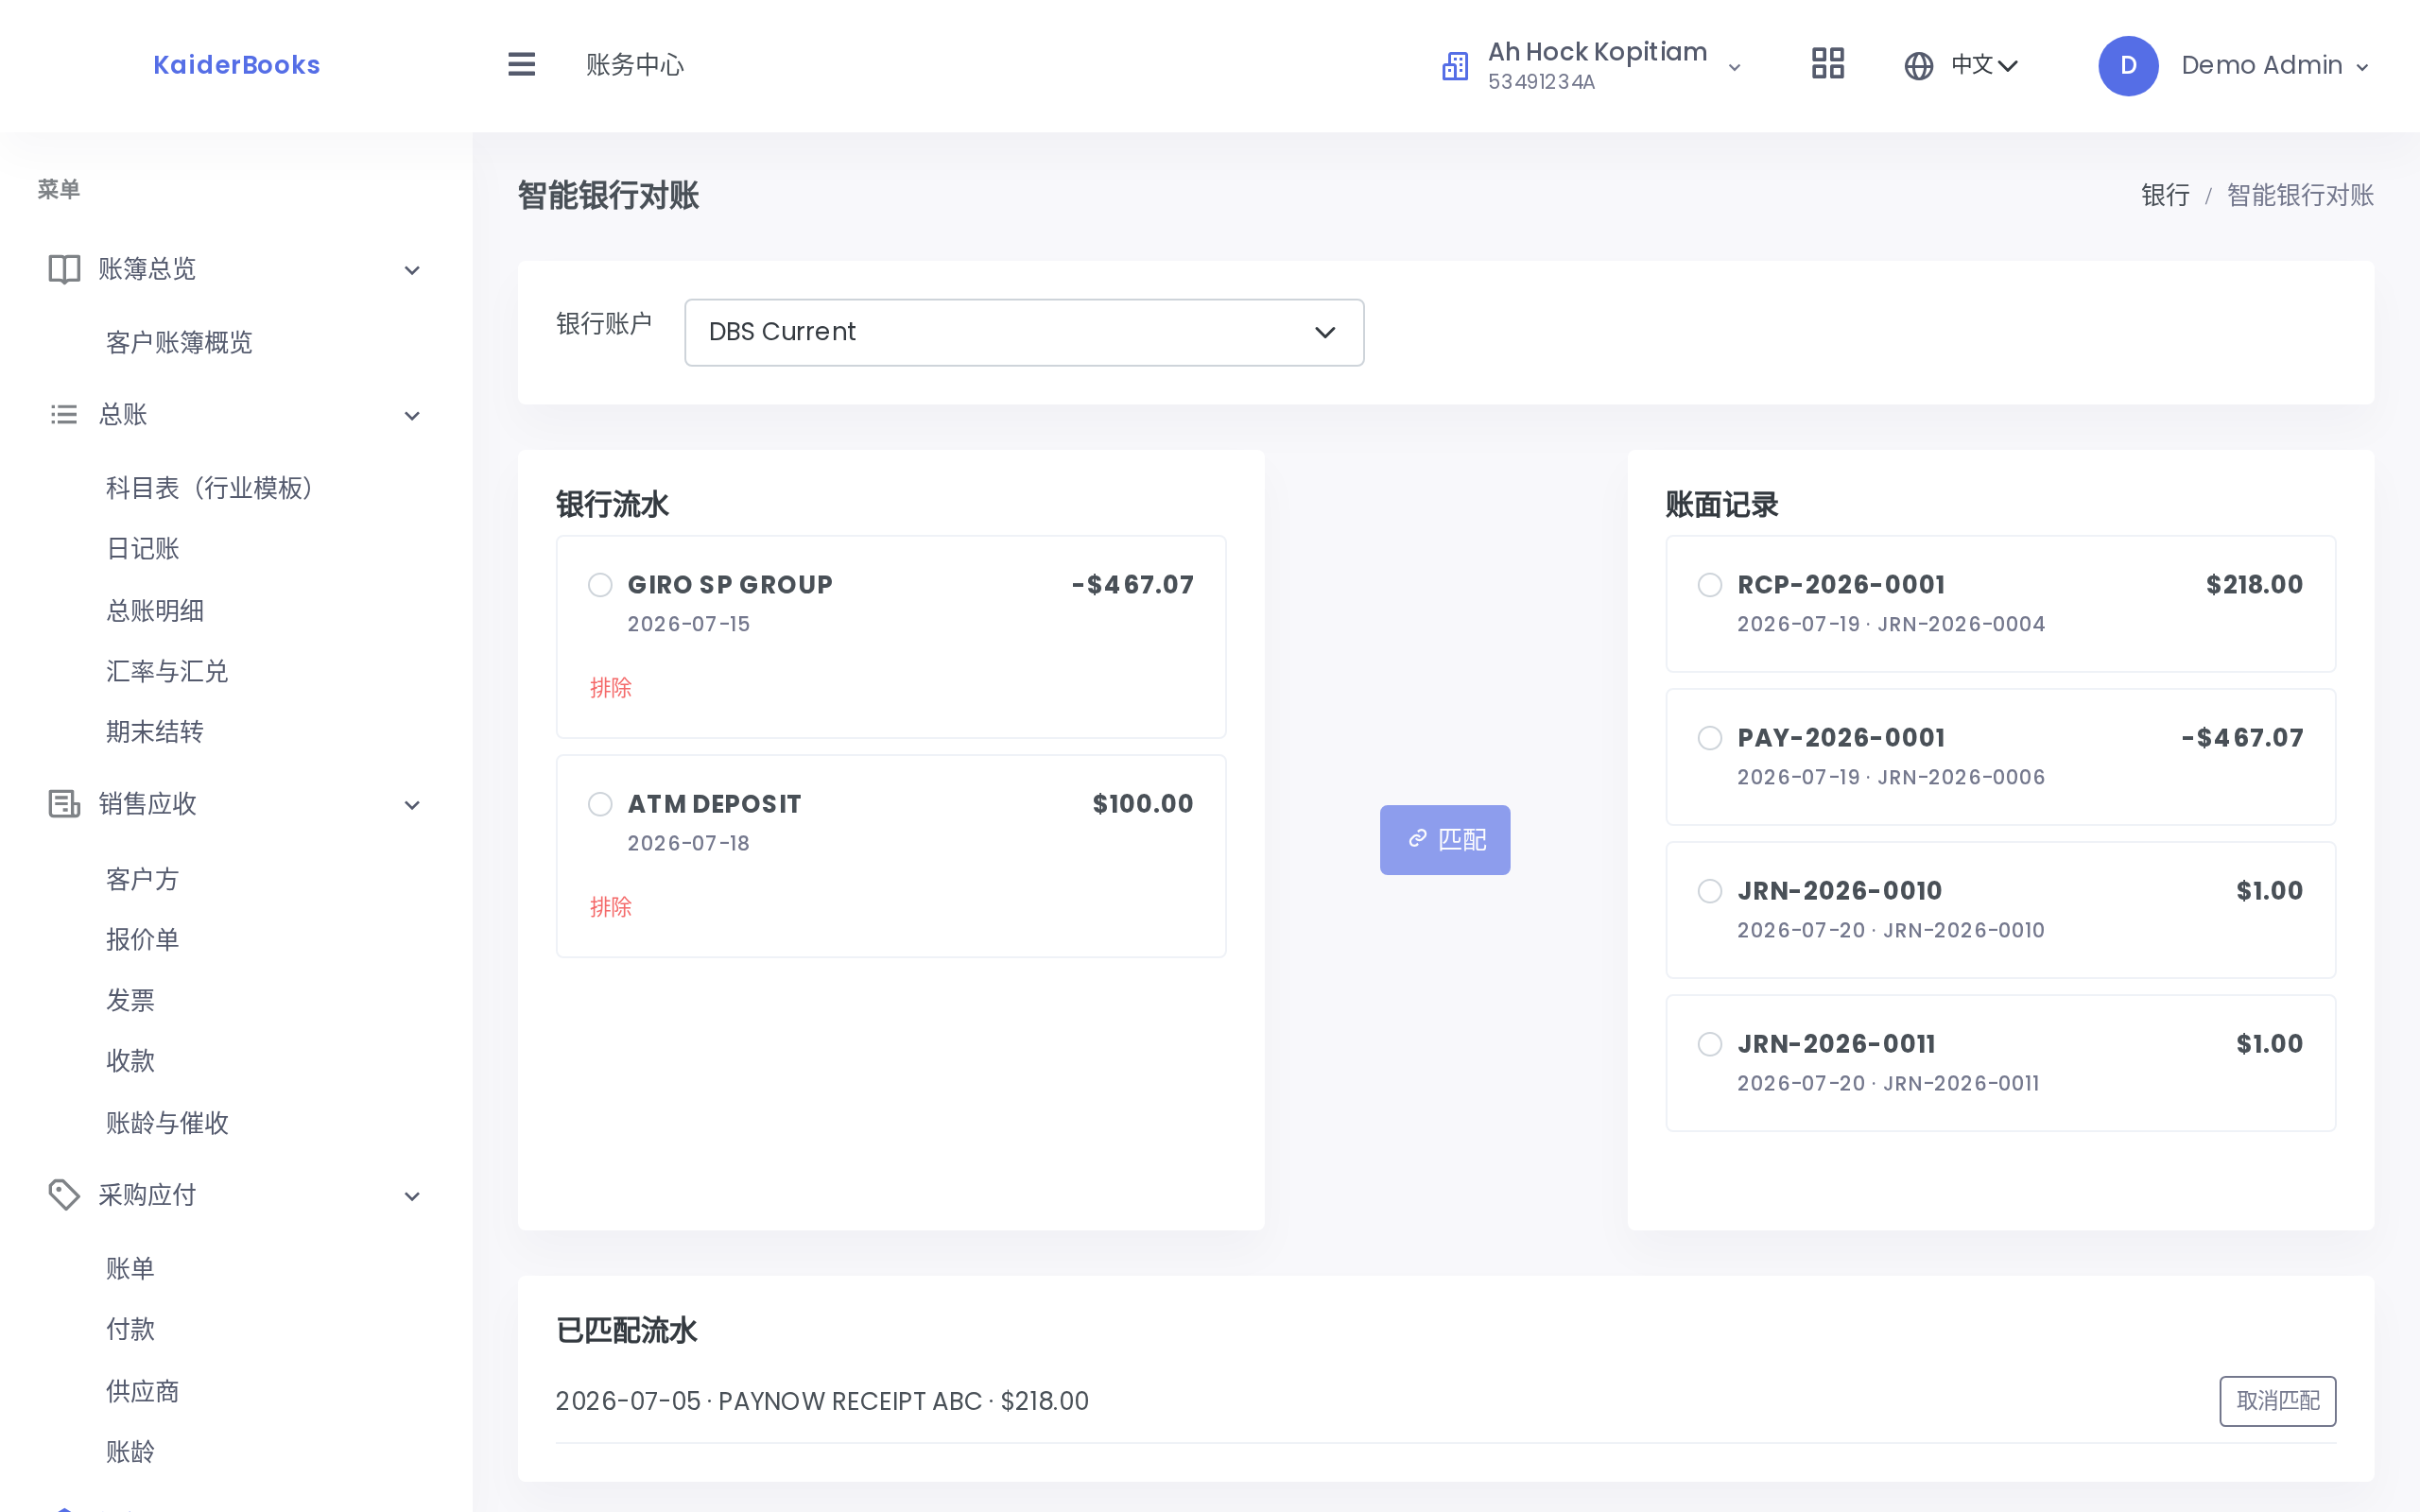Image resolution: width=2420 pixels, height=1512 pixels.
Task: Select the PAY-2026-0001 radio button
Action: pyautogui.click(x=1710, y=738)
